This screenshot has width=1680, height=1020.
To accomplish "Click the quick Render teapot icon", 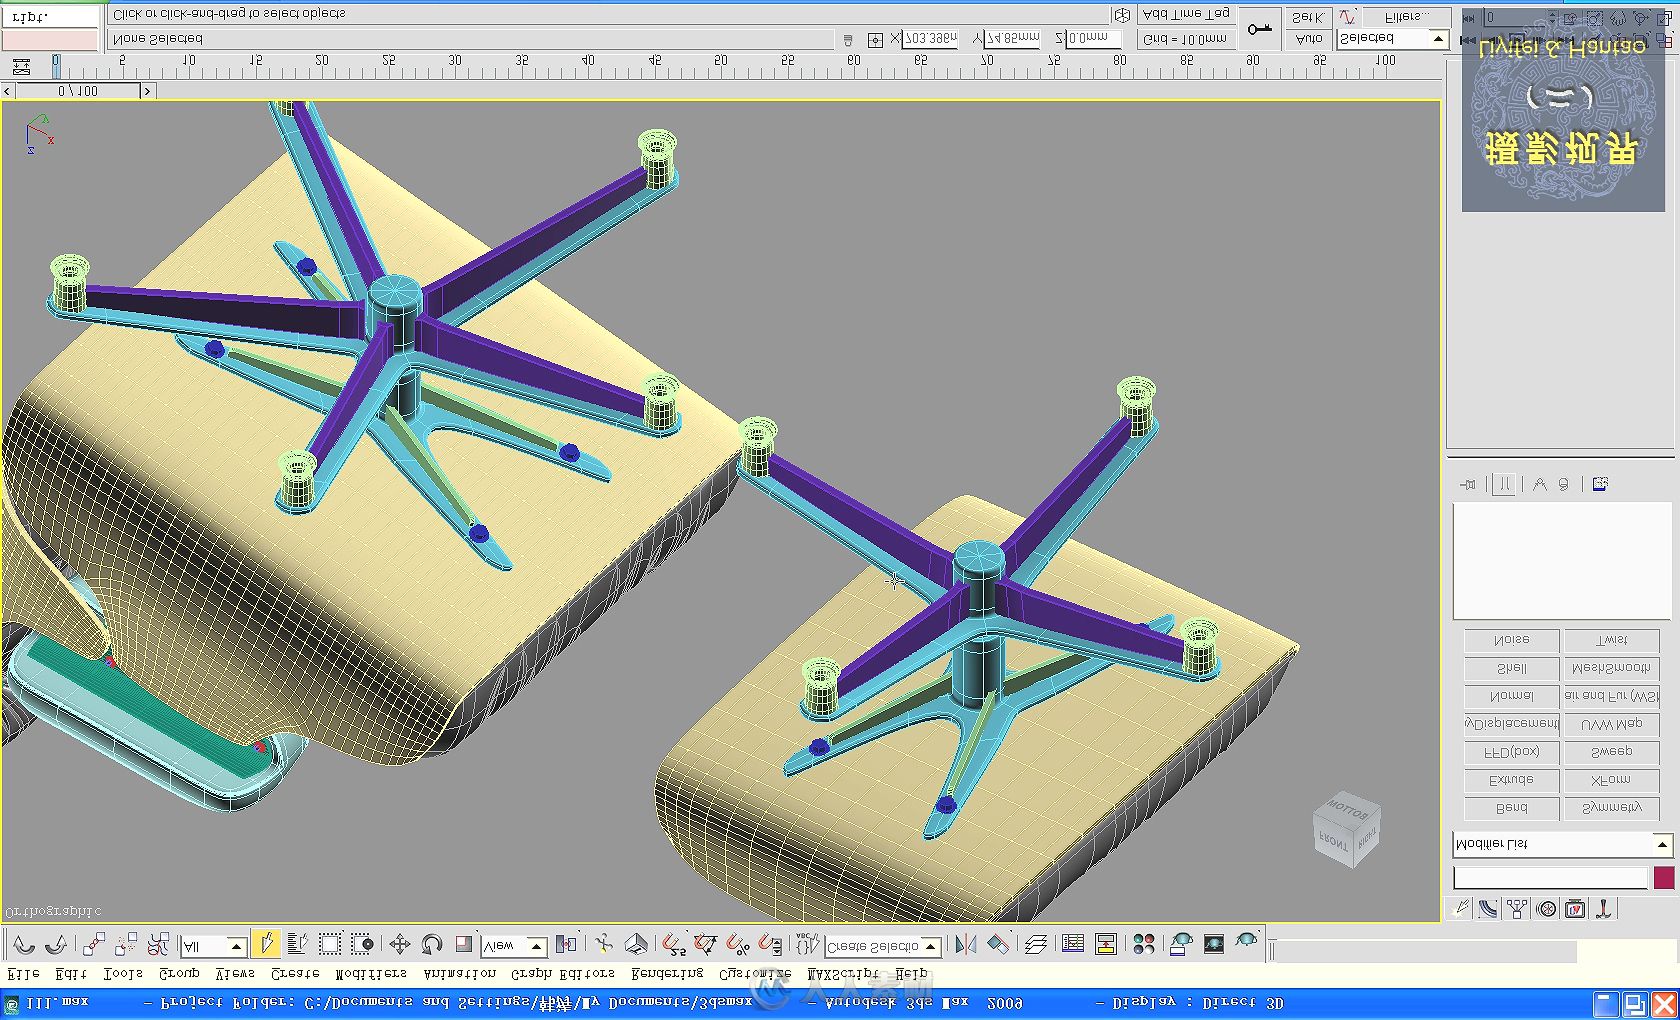I will 1246,942.
